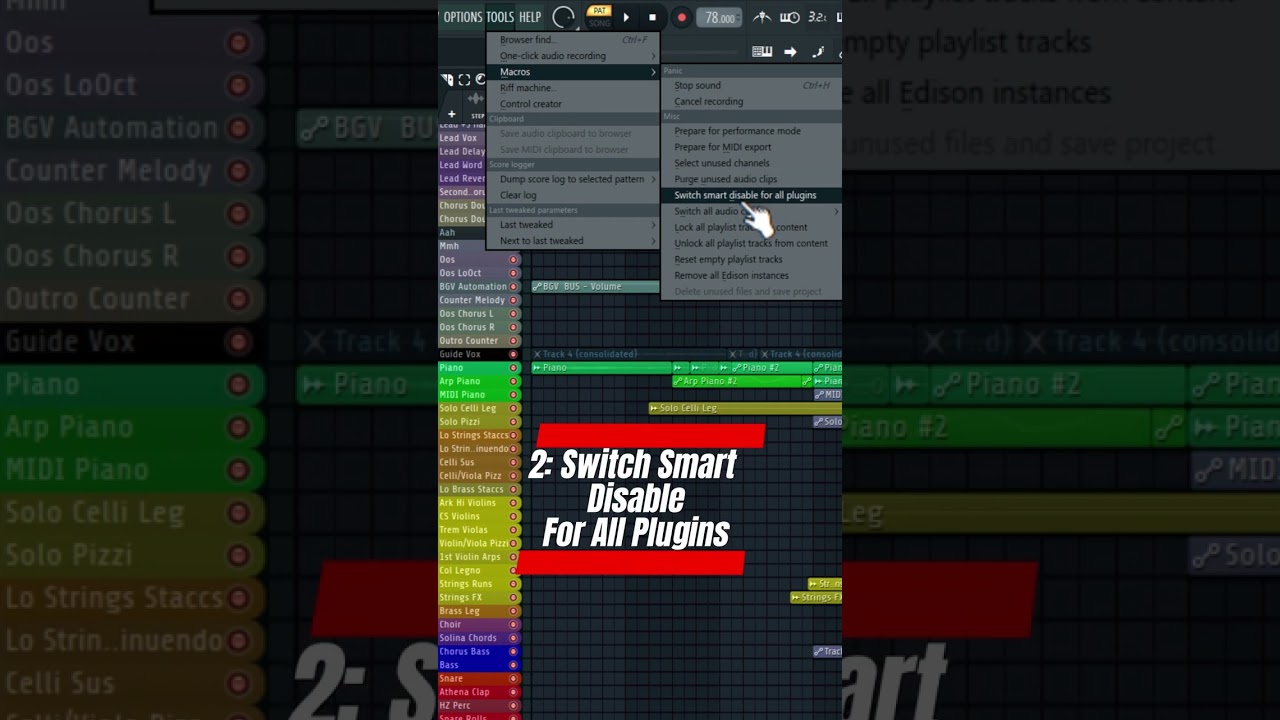The image size is (1280, 720).
Task: Choose Stop sound under Panic
Action: tap(751, 86)
